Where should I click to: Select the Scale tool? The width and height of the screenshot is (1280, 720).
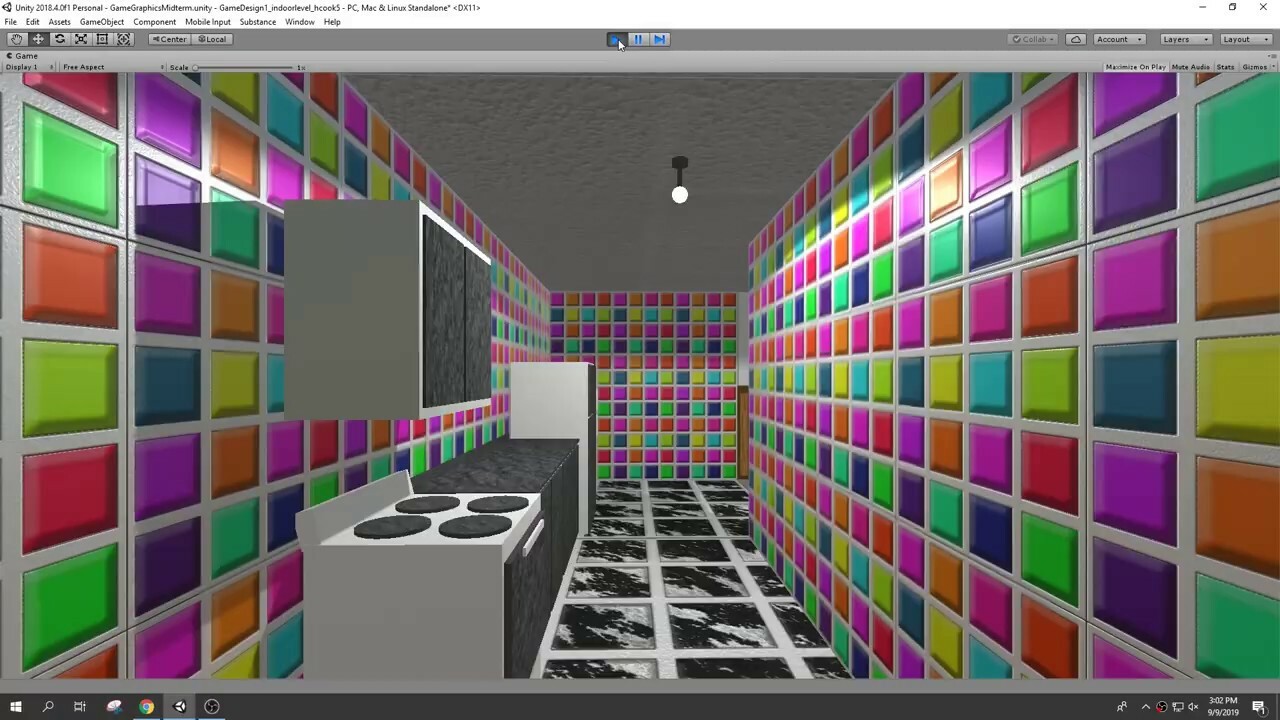tap(80, 38)
